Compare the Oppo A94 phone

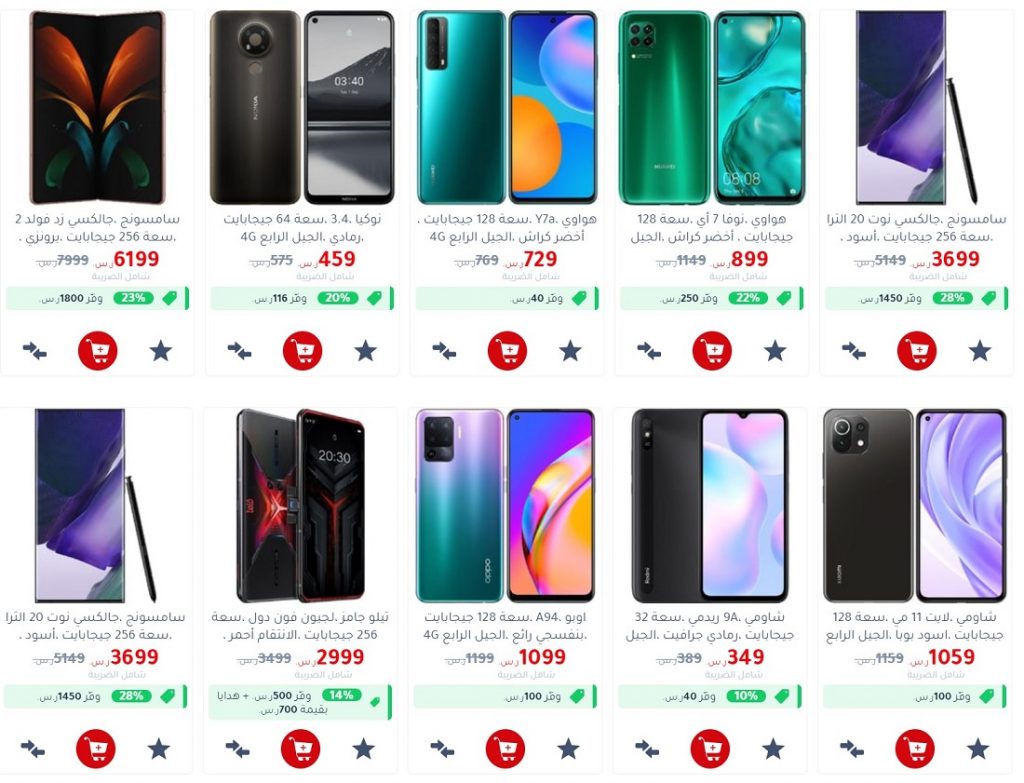pos(443,748)
